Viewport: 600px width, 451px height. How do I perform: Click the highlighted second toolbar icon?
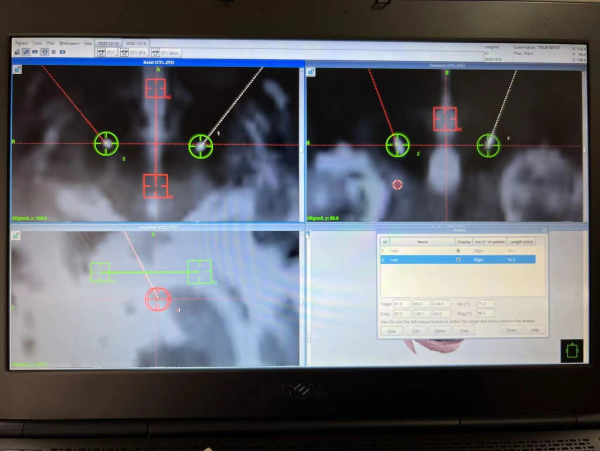tap(26, 52)
